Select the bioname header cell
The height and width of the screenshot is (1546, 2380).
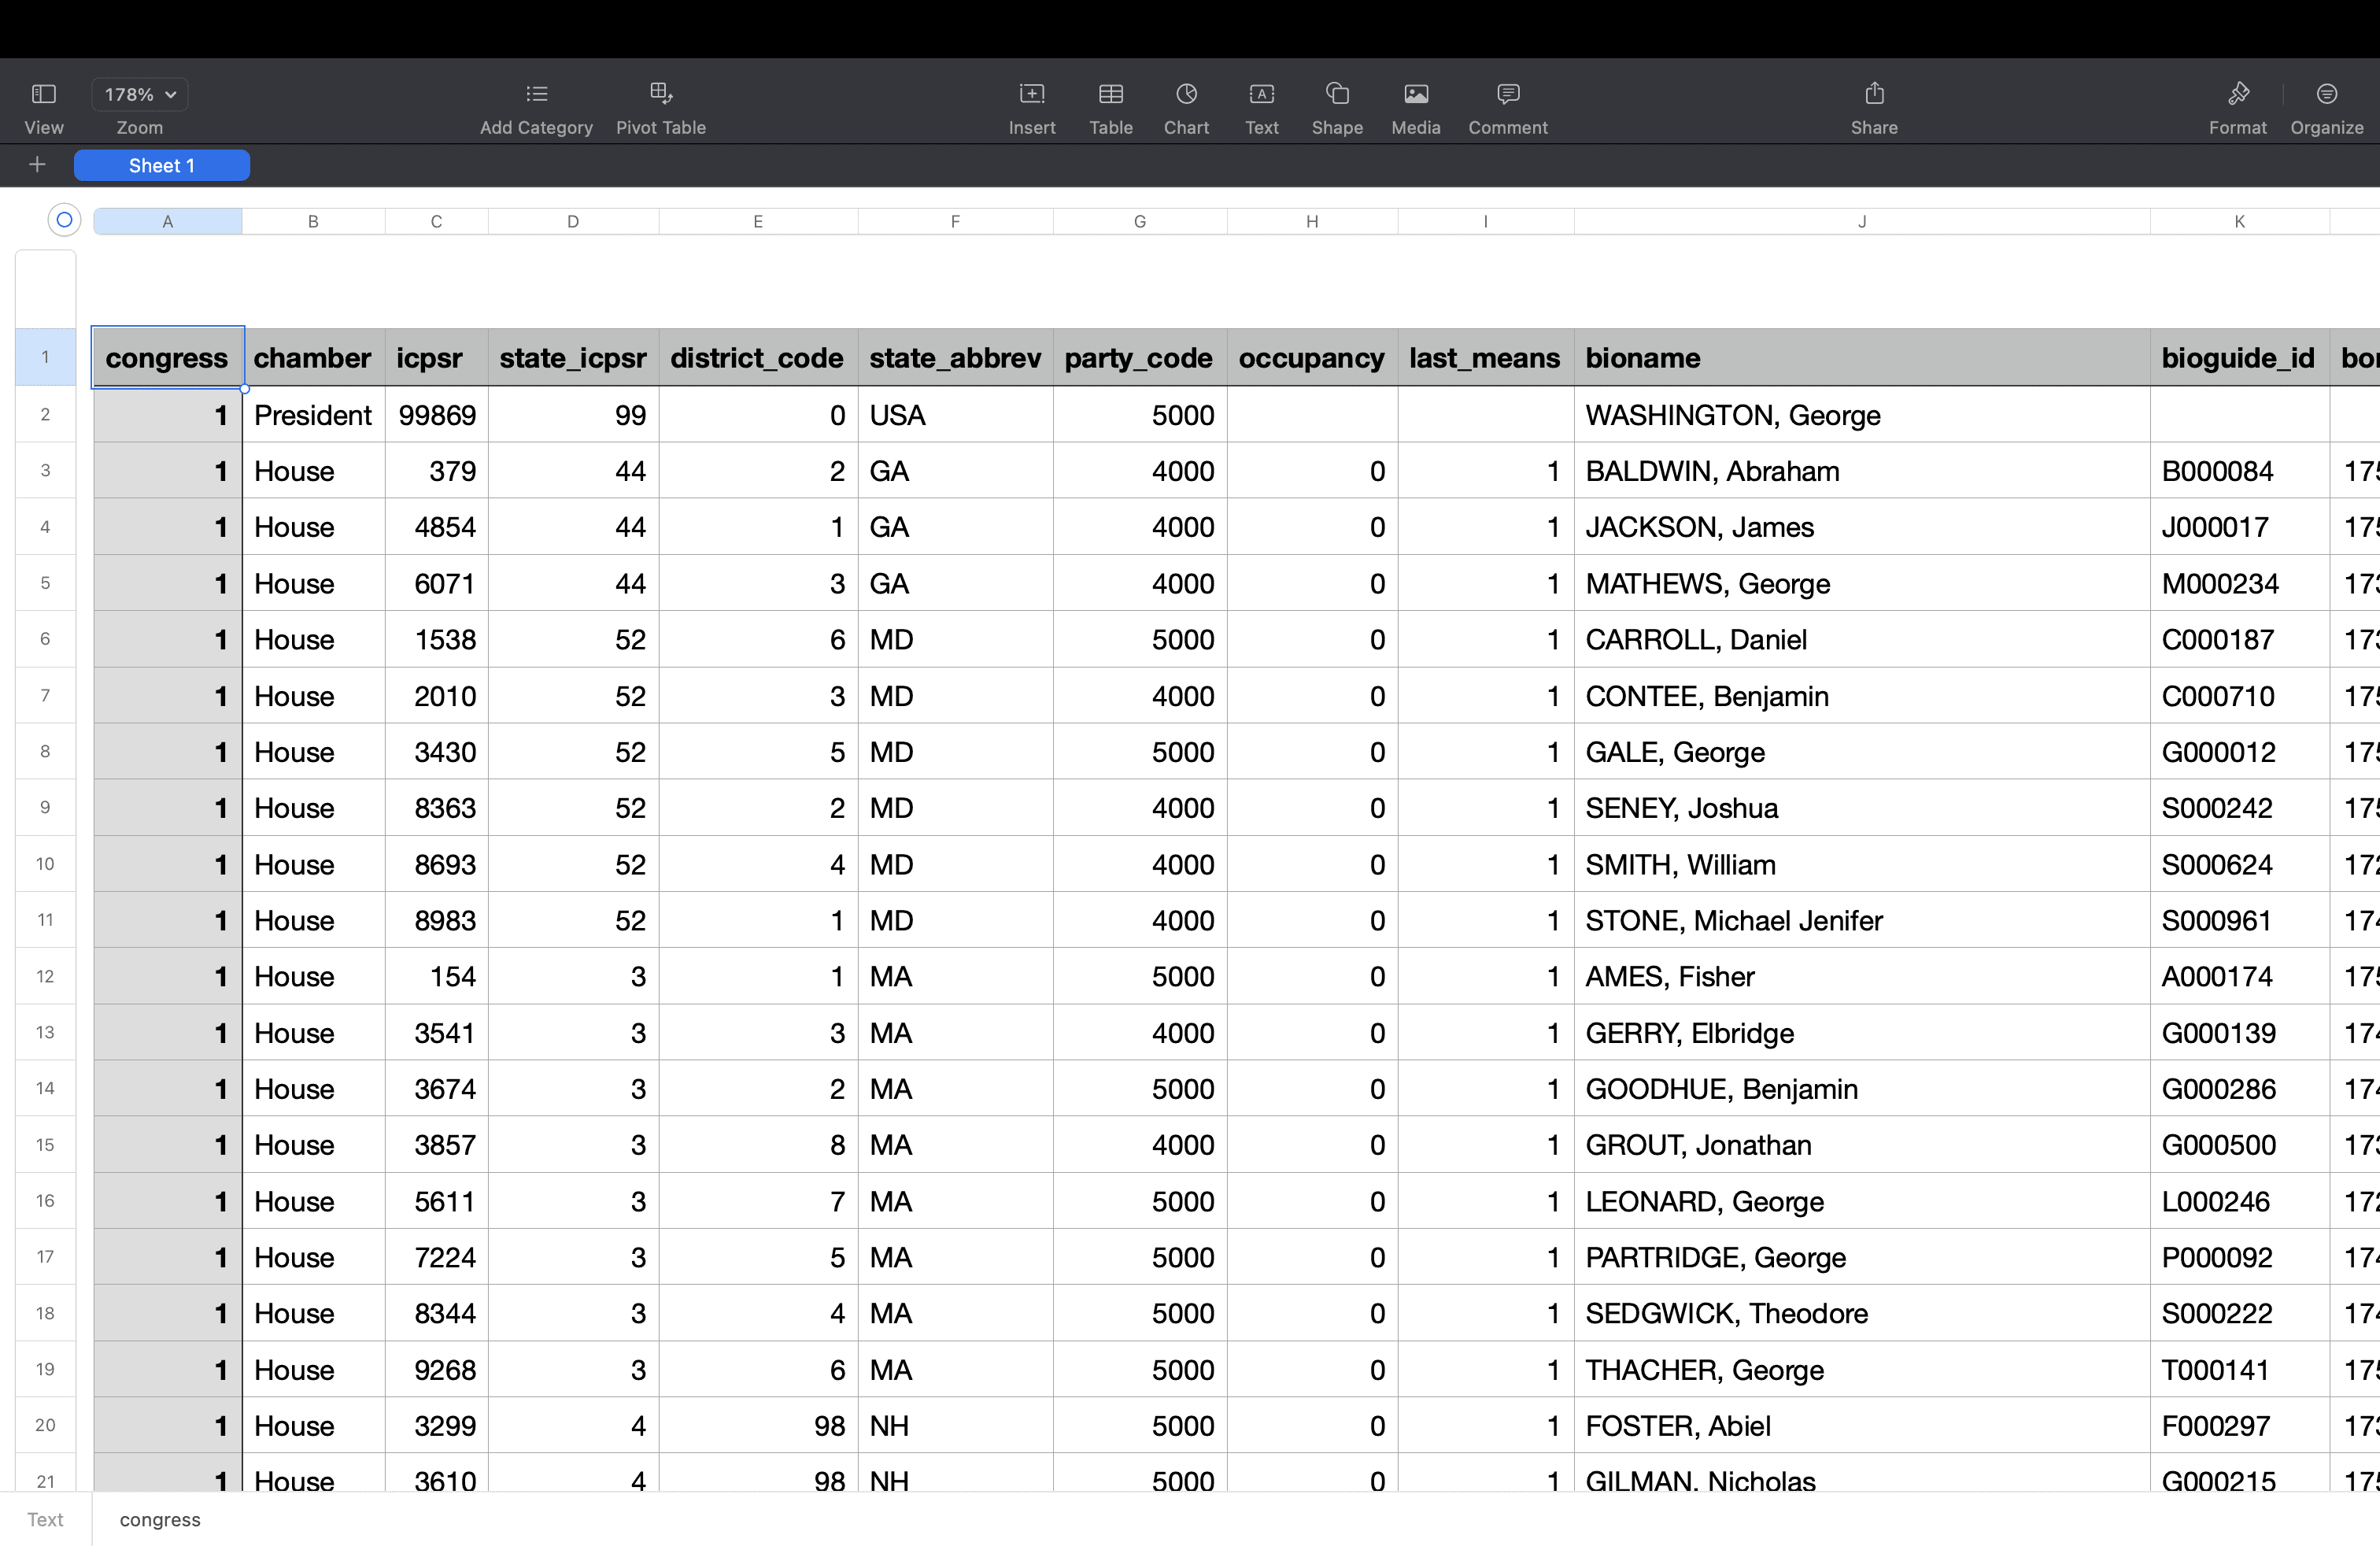(1862, 358)
